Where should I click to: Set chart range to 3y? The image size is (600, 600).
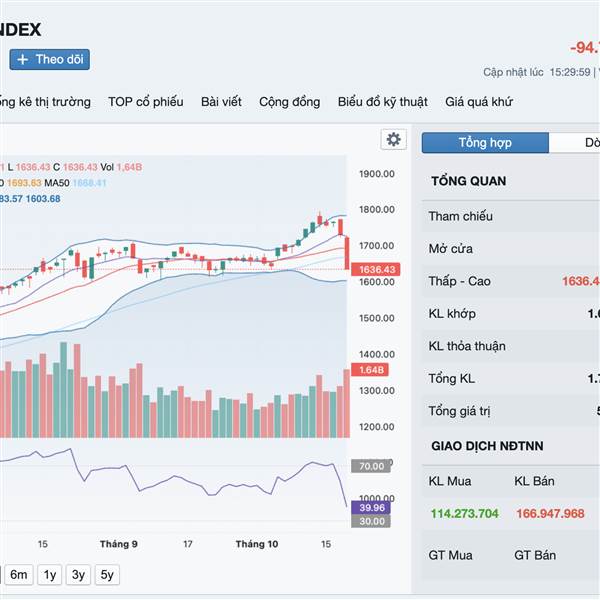click(x=78, y=575)
